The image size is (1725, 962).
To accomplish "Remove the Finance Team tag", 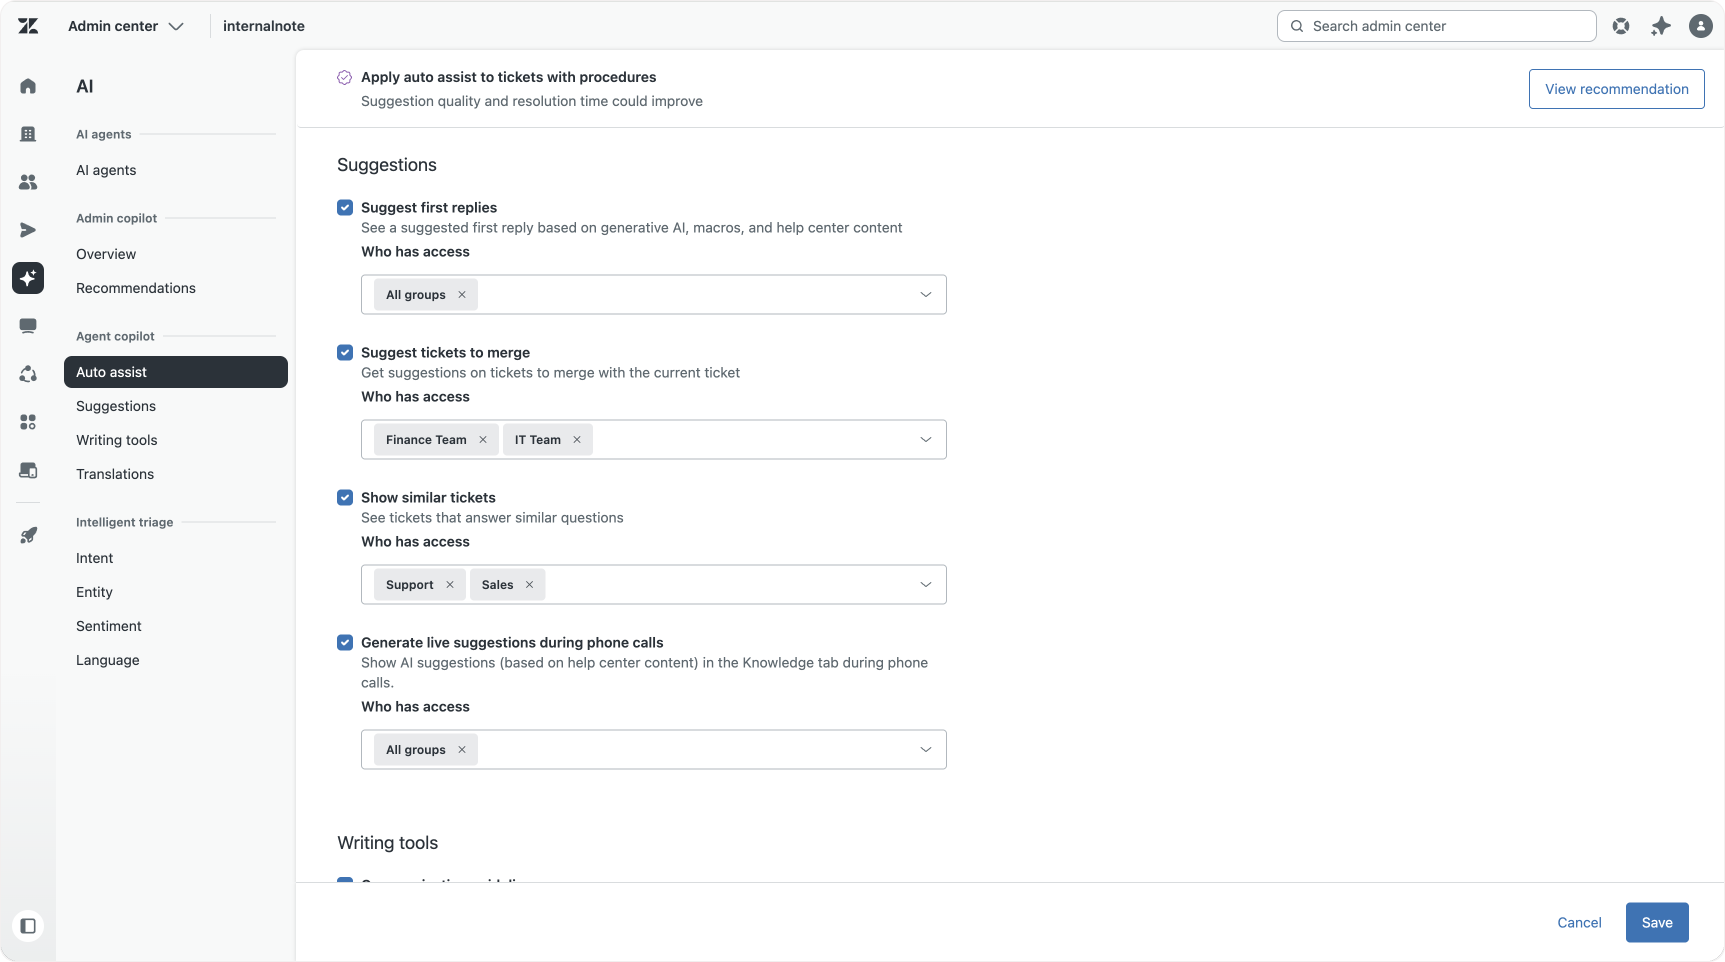I will pyautogui.click(x=483, y=440).
